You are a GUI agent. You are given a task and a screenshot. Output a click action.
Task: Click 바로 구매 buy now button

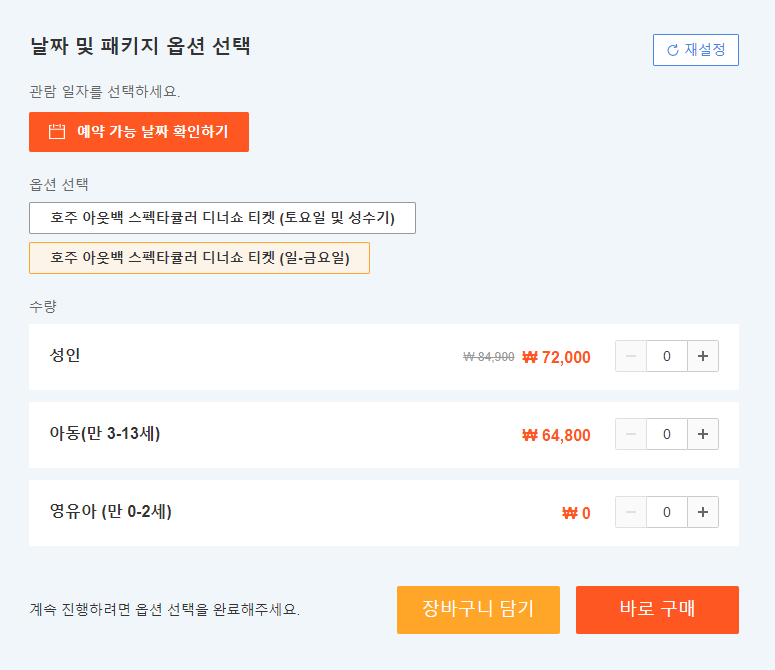pos(657,610)
